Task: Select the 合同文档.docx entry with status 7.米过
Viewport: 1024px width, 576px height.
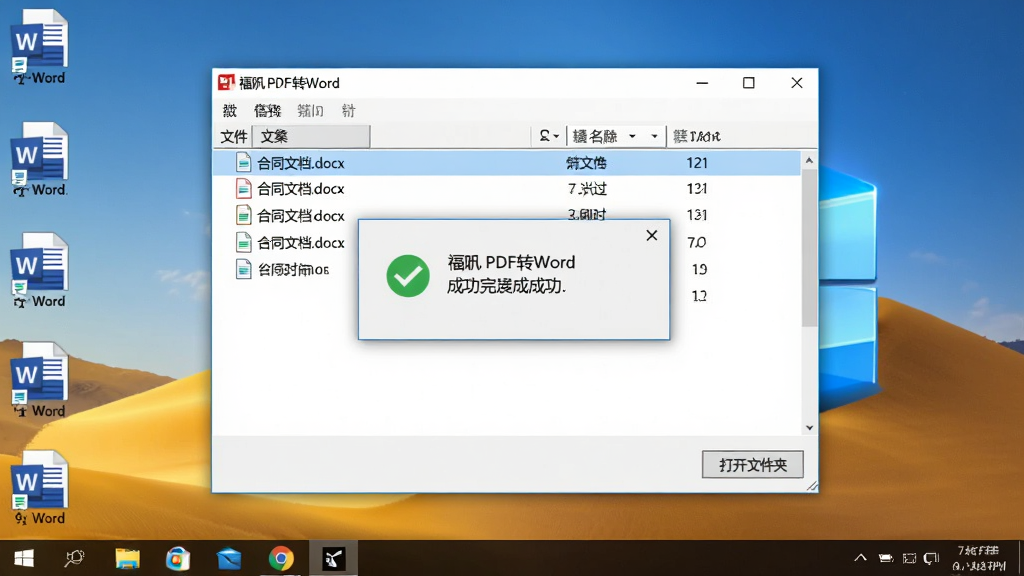Action: coord(300,189)
